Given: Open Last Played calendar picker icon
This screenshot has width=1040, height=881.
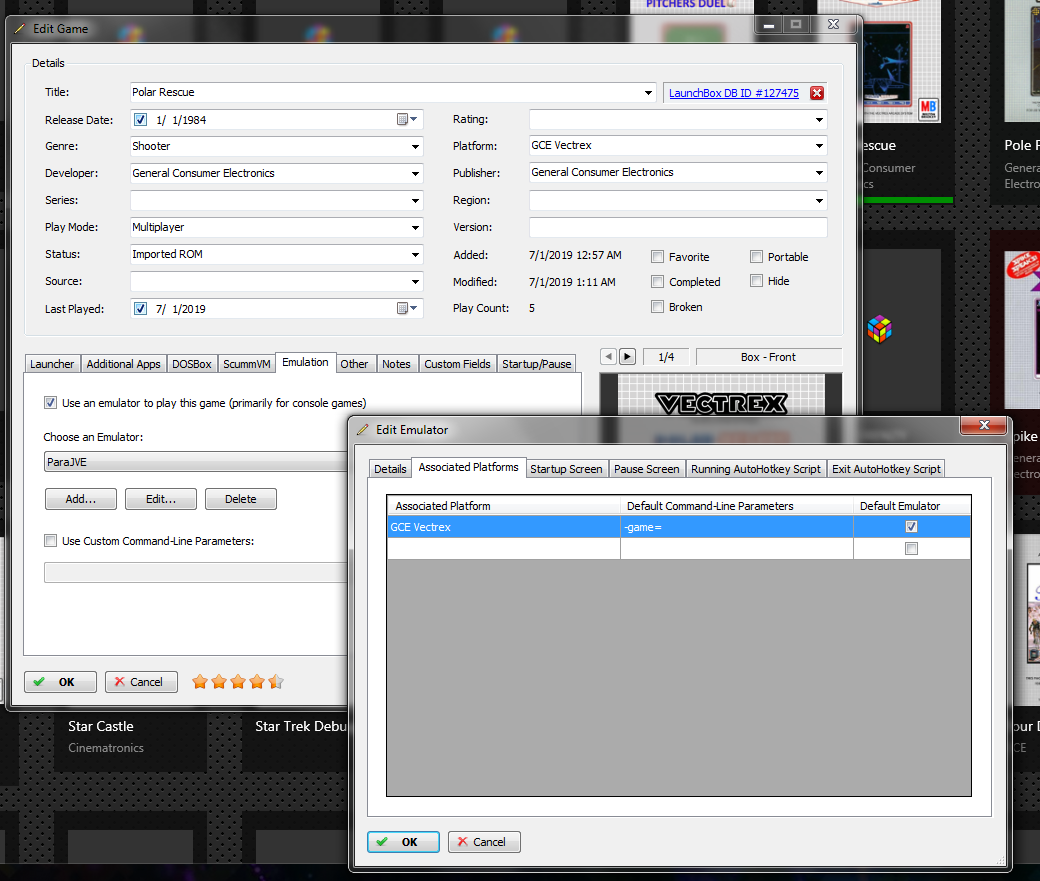Looking at the screenshot, I should 406,308.
